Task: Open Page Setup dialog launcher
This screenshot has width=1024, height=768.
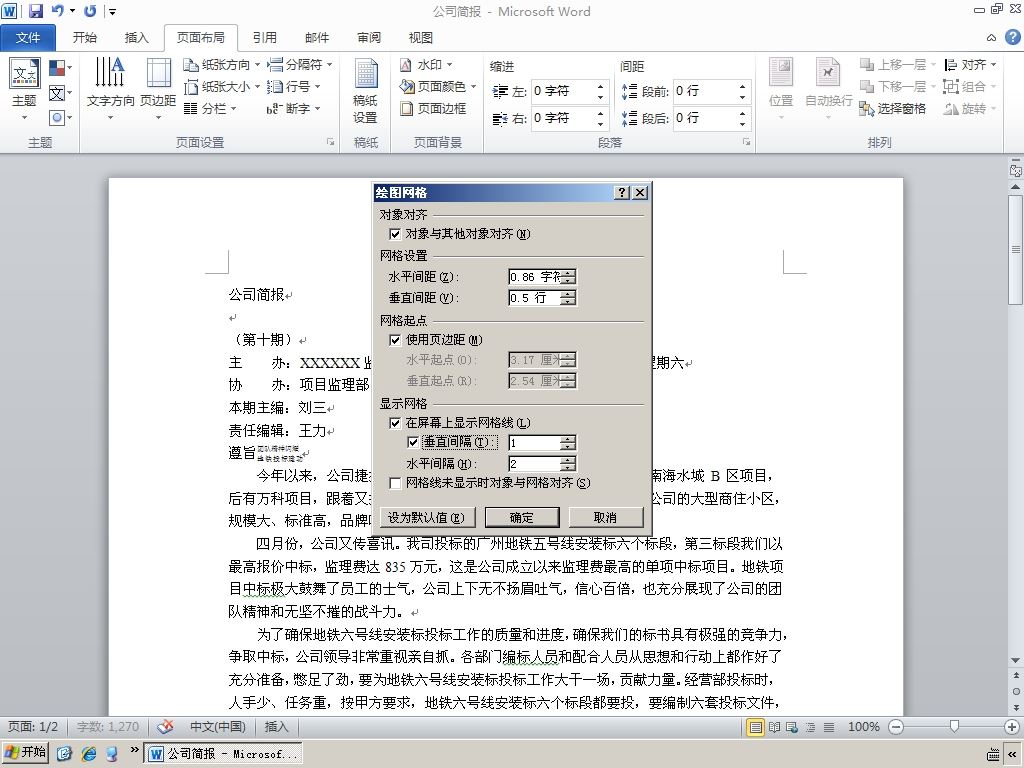Action: tap(330, 142)
